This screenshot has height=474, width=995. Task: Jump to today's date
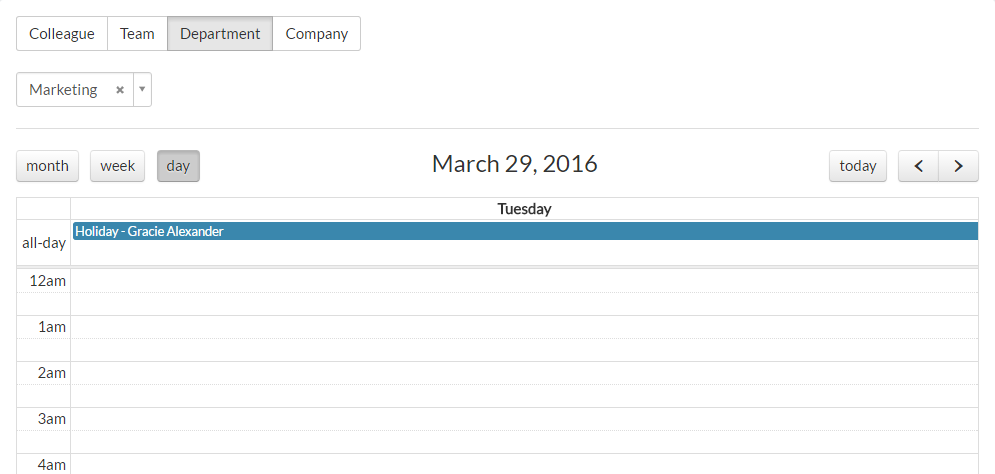(x=857, y=166)
